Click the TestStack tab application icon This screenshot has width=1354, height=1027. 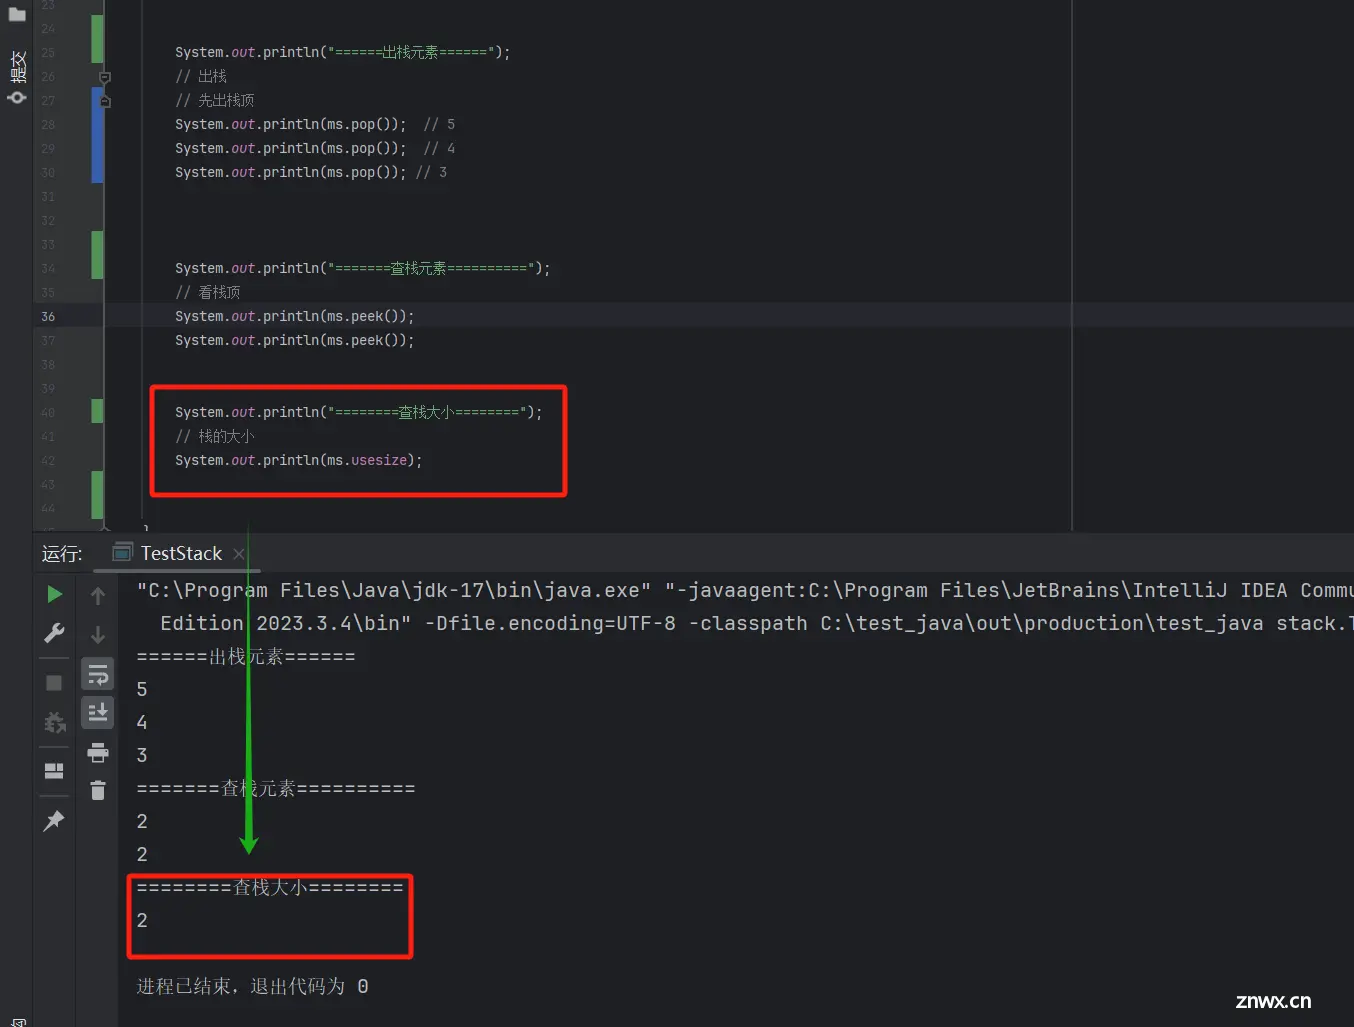[122, 552]
